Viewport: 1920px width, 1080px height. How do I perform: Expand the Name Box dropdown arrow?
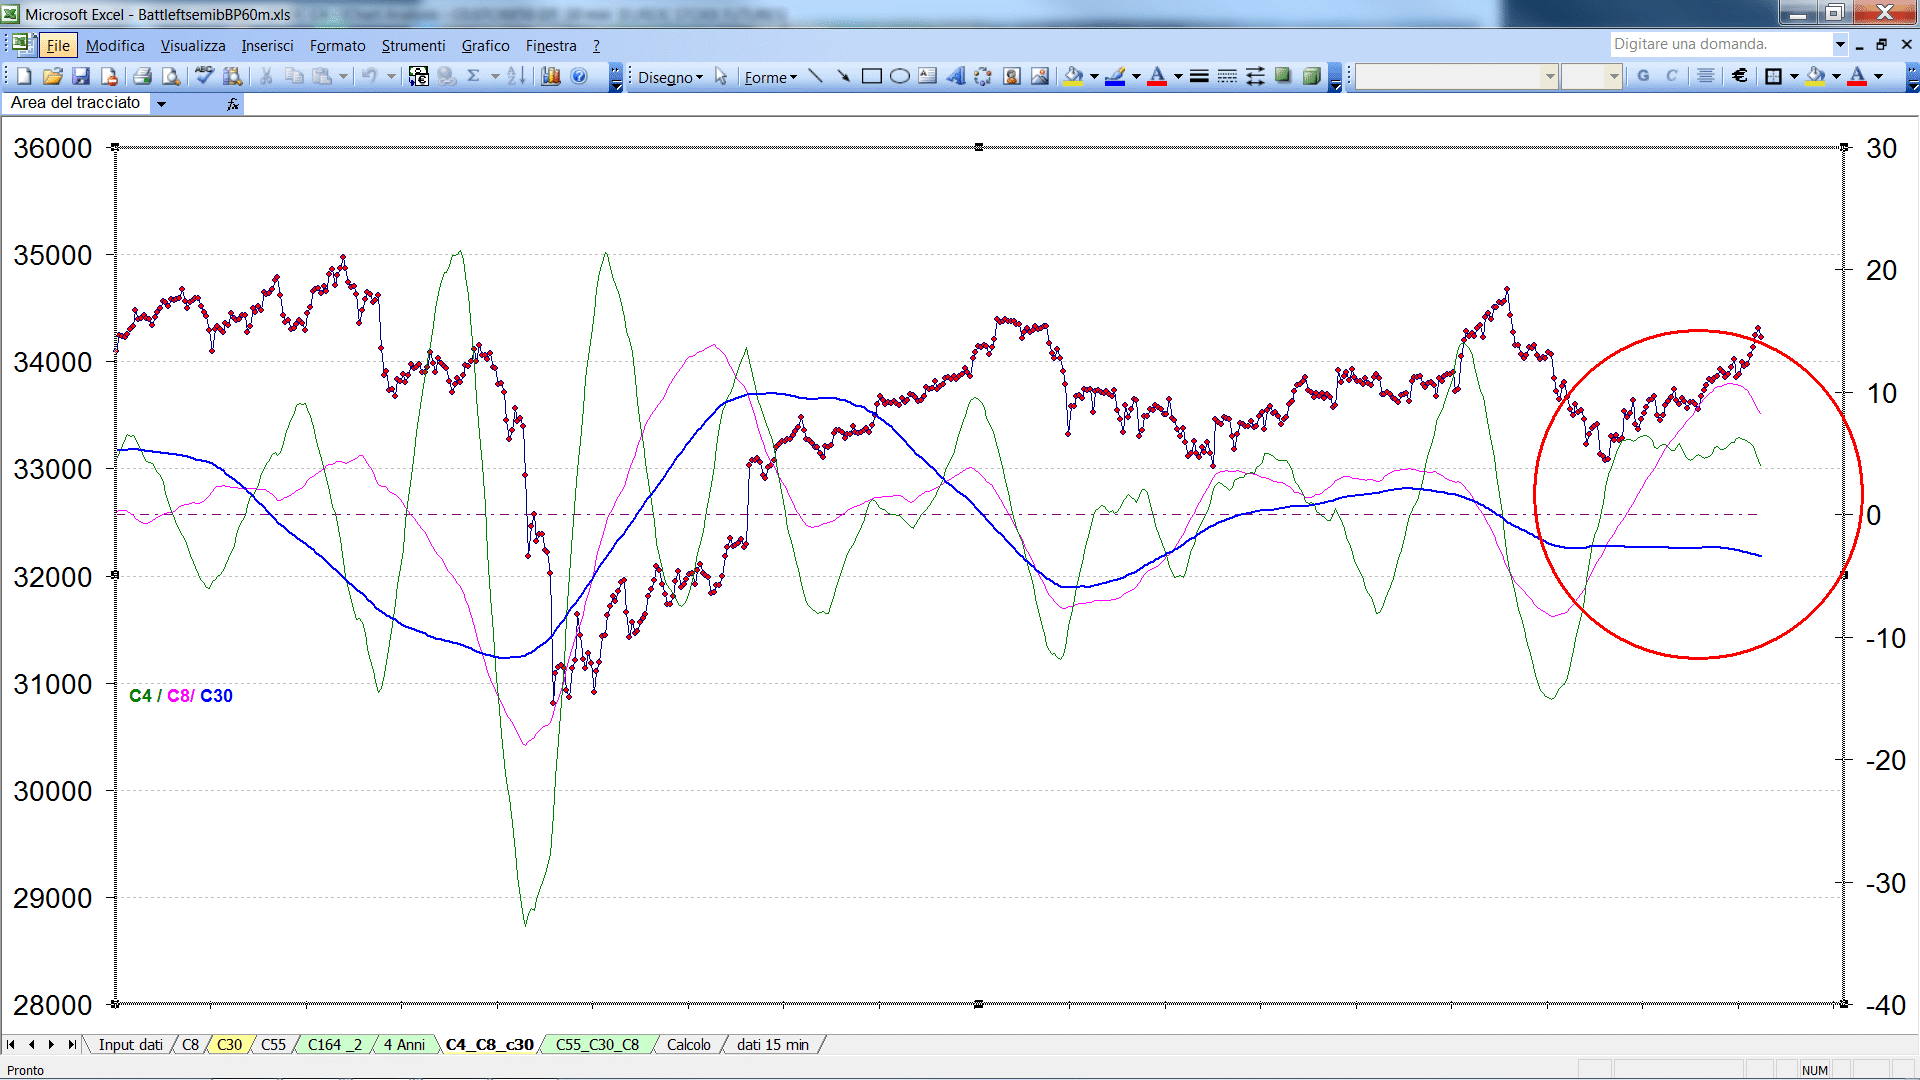pos(161,103)
